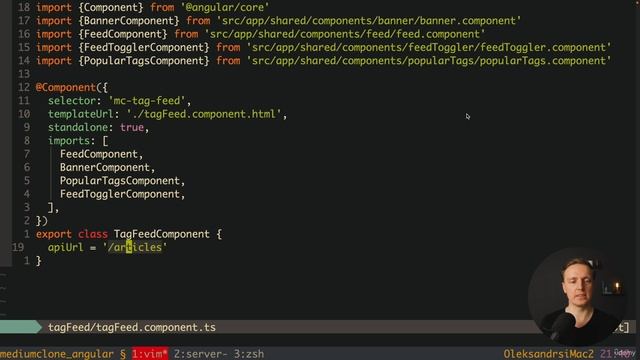Click the import keyword on line 18
Screen dimensions: 640x360
coord(54,7)
